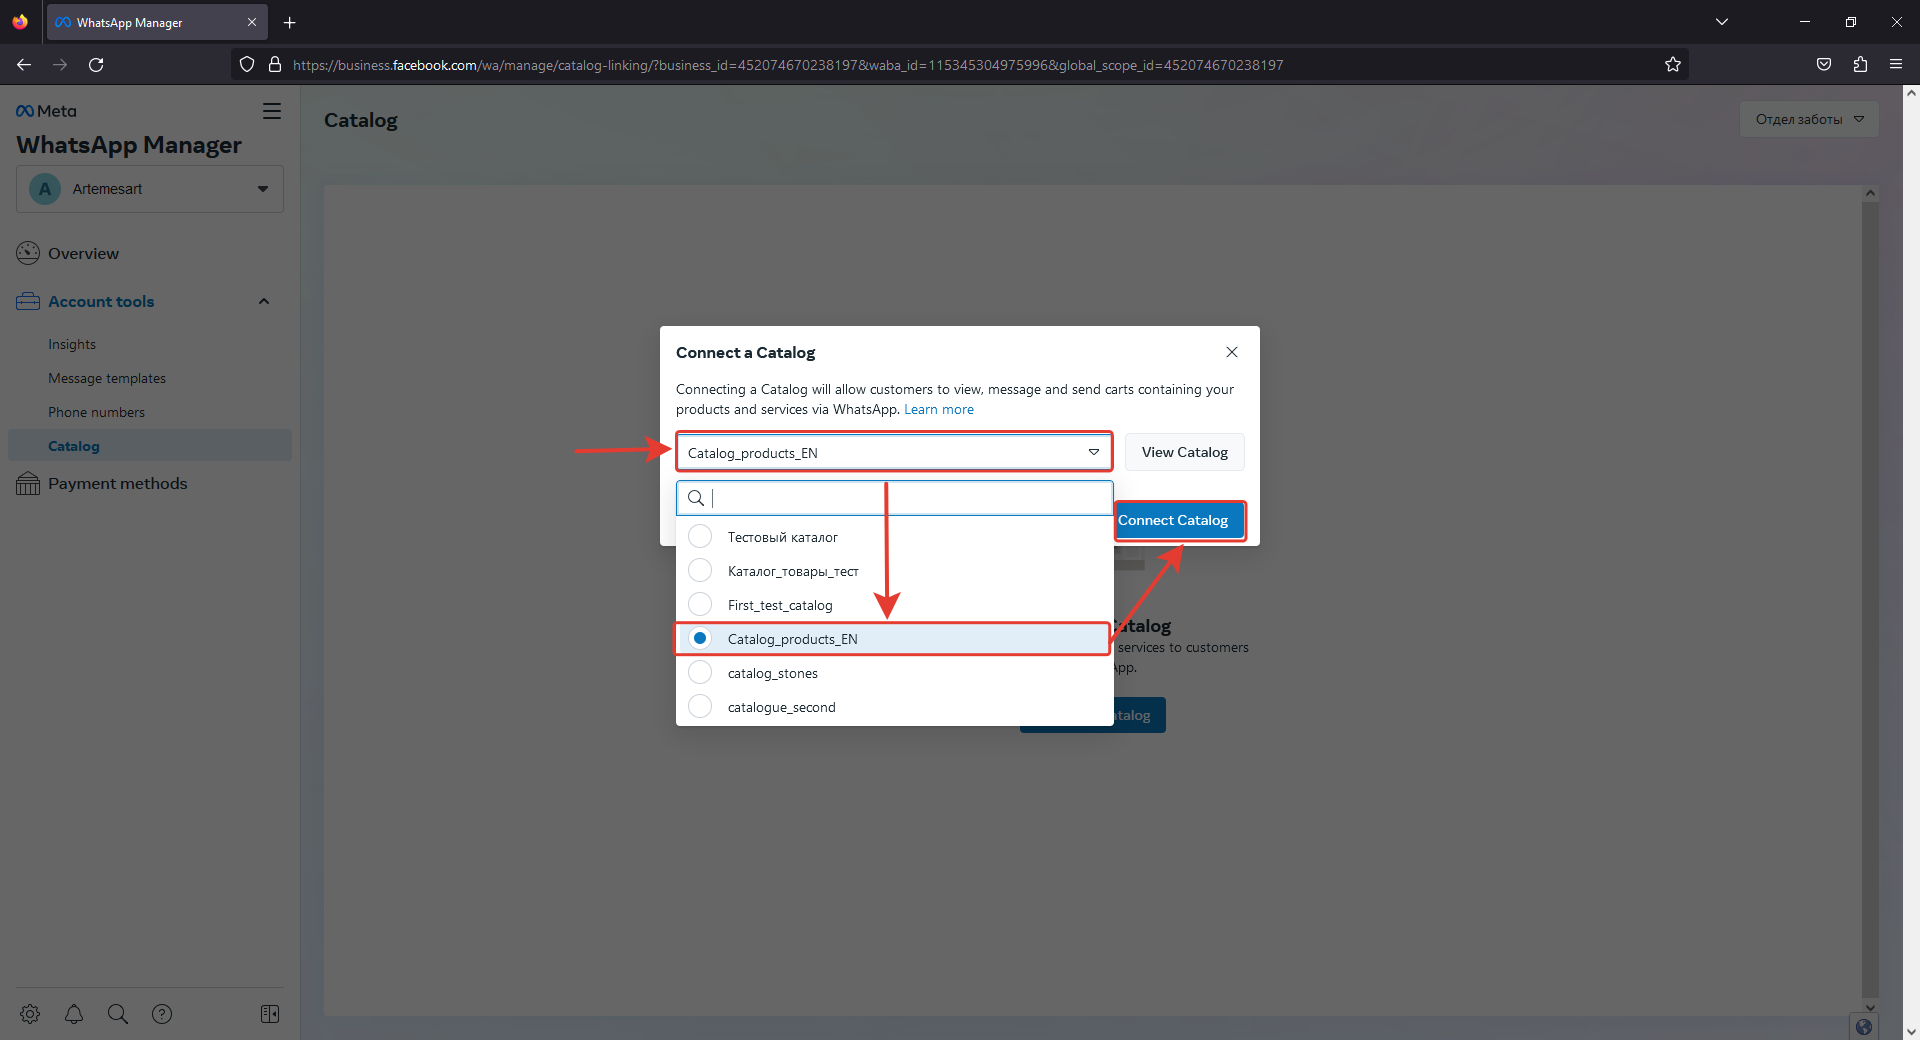This screenshot has width=1920, height=1040.
Task: Close the Connect a Catalog dialog
Action: (1232, 352)
